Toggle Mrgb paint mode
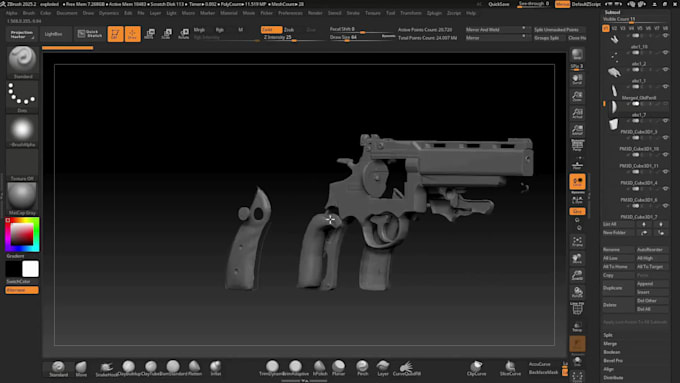Screen dimensions: 680x383 pos(199,29)
